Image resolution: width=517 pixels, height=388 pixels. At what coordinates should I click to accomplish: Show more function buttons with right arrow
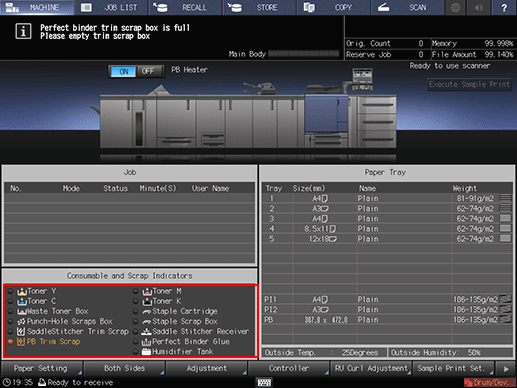click(506, 369)
